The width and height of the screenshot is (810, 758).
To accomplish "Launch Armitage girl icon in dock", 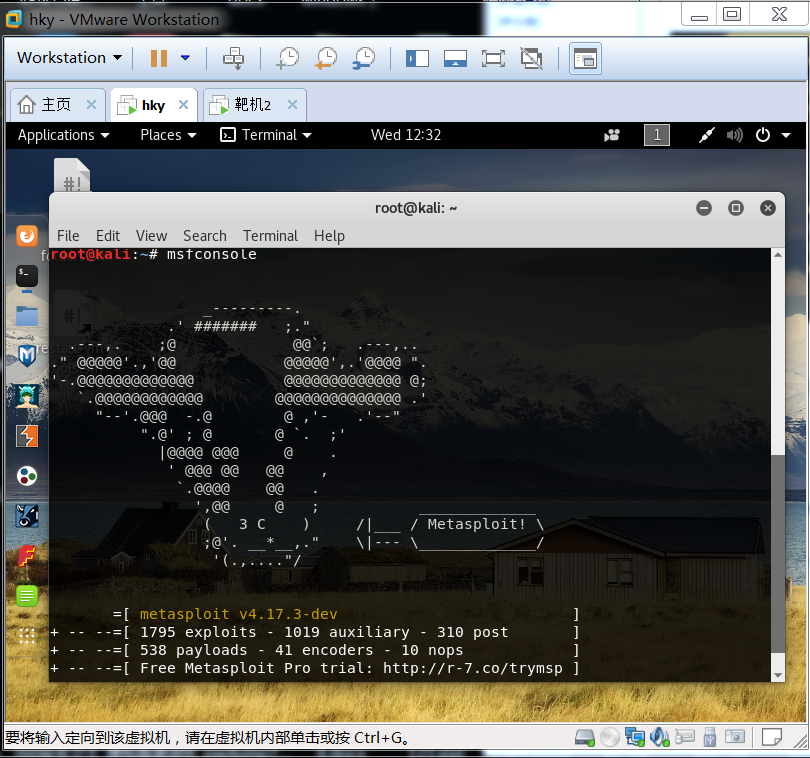I will point(27,396).
